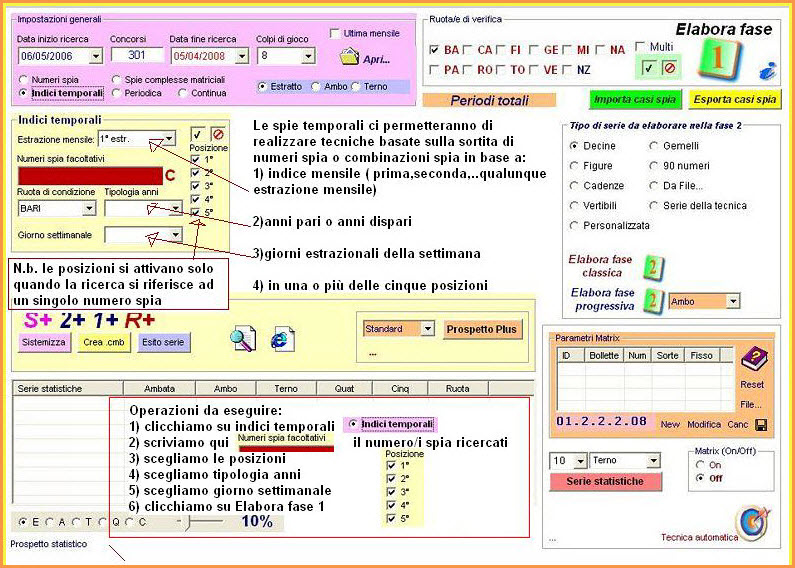Open the Ambo progressive phase dropdown
Viewport: 795px width, 568px height.
point(733,301)
